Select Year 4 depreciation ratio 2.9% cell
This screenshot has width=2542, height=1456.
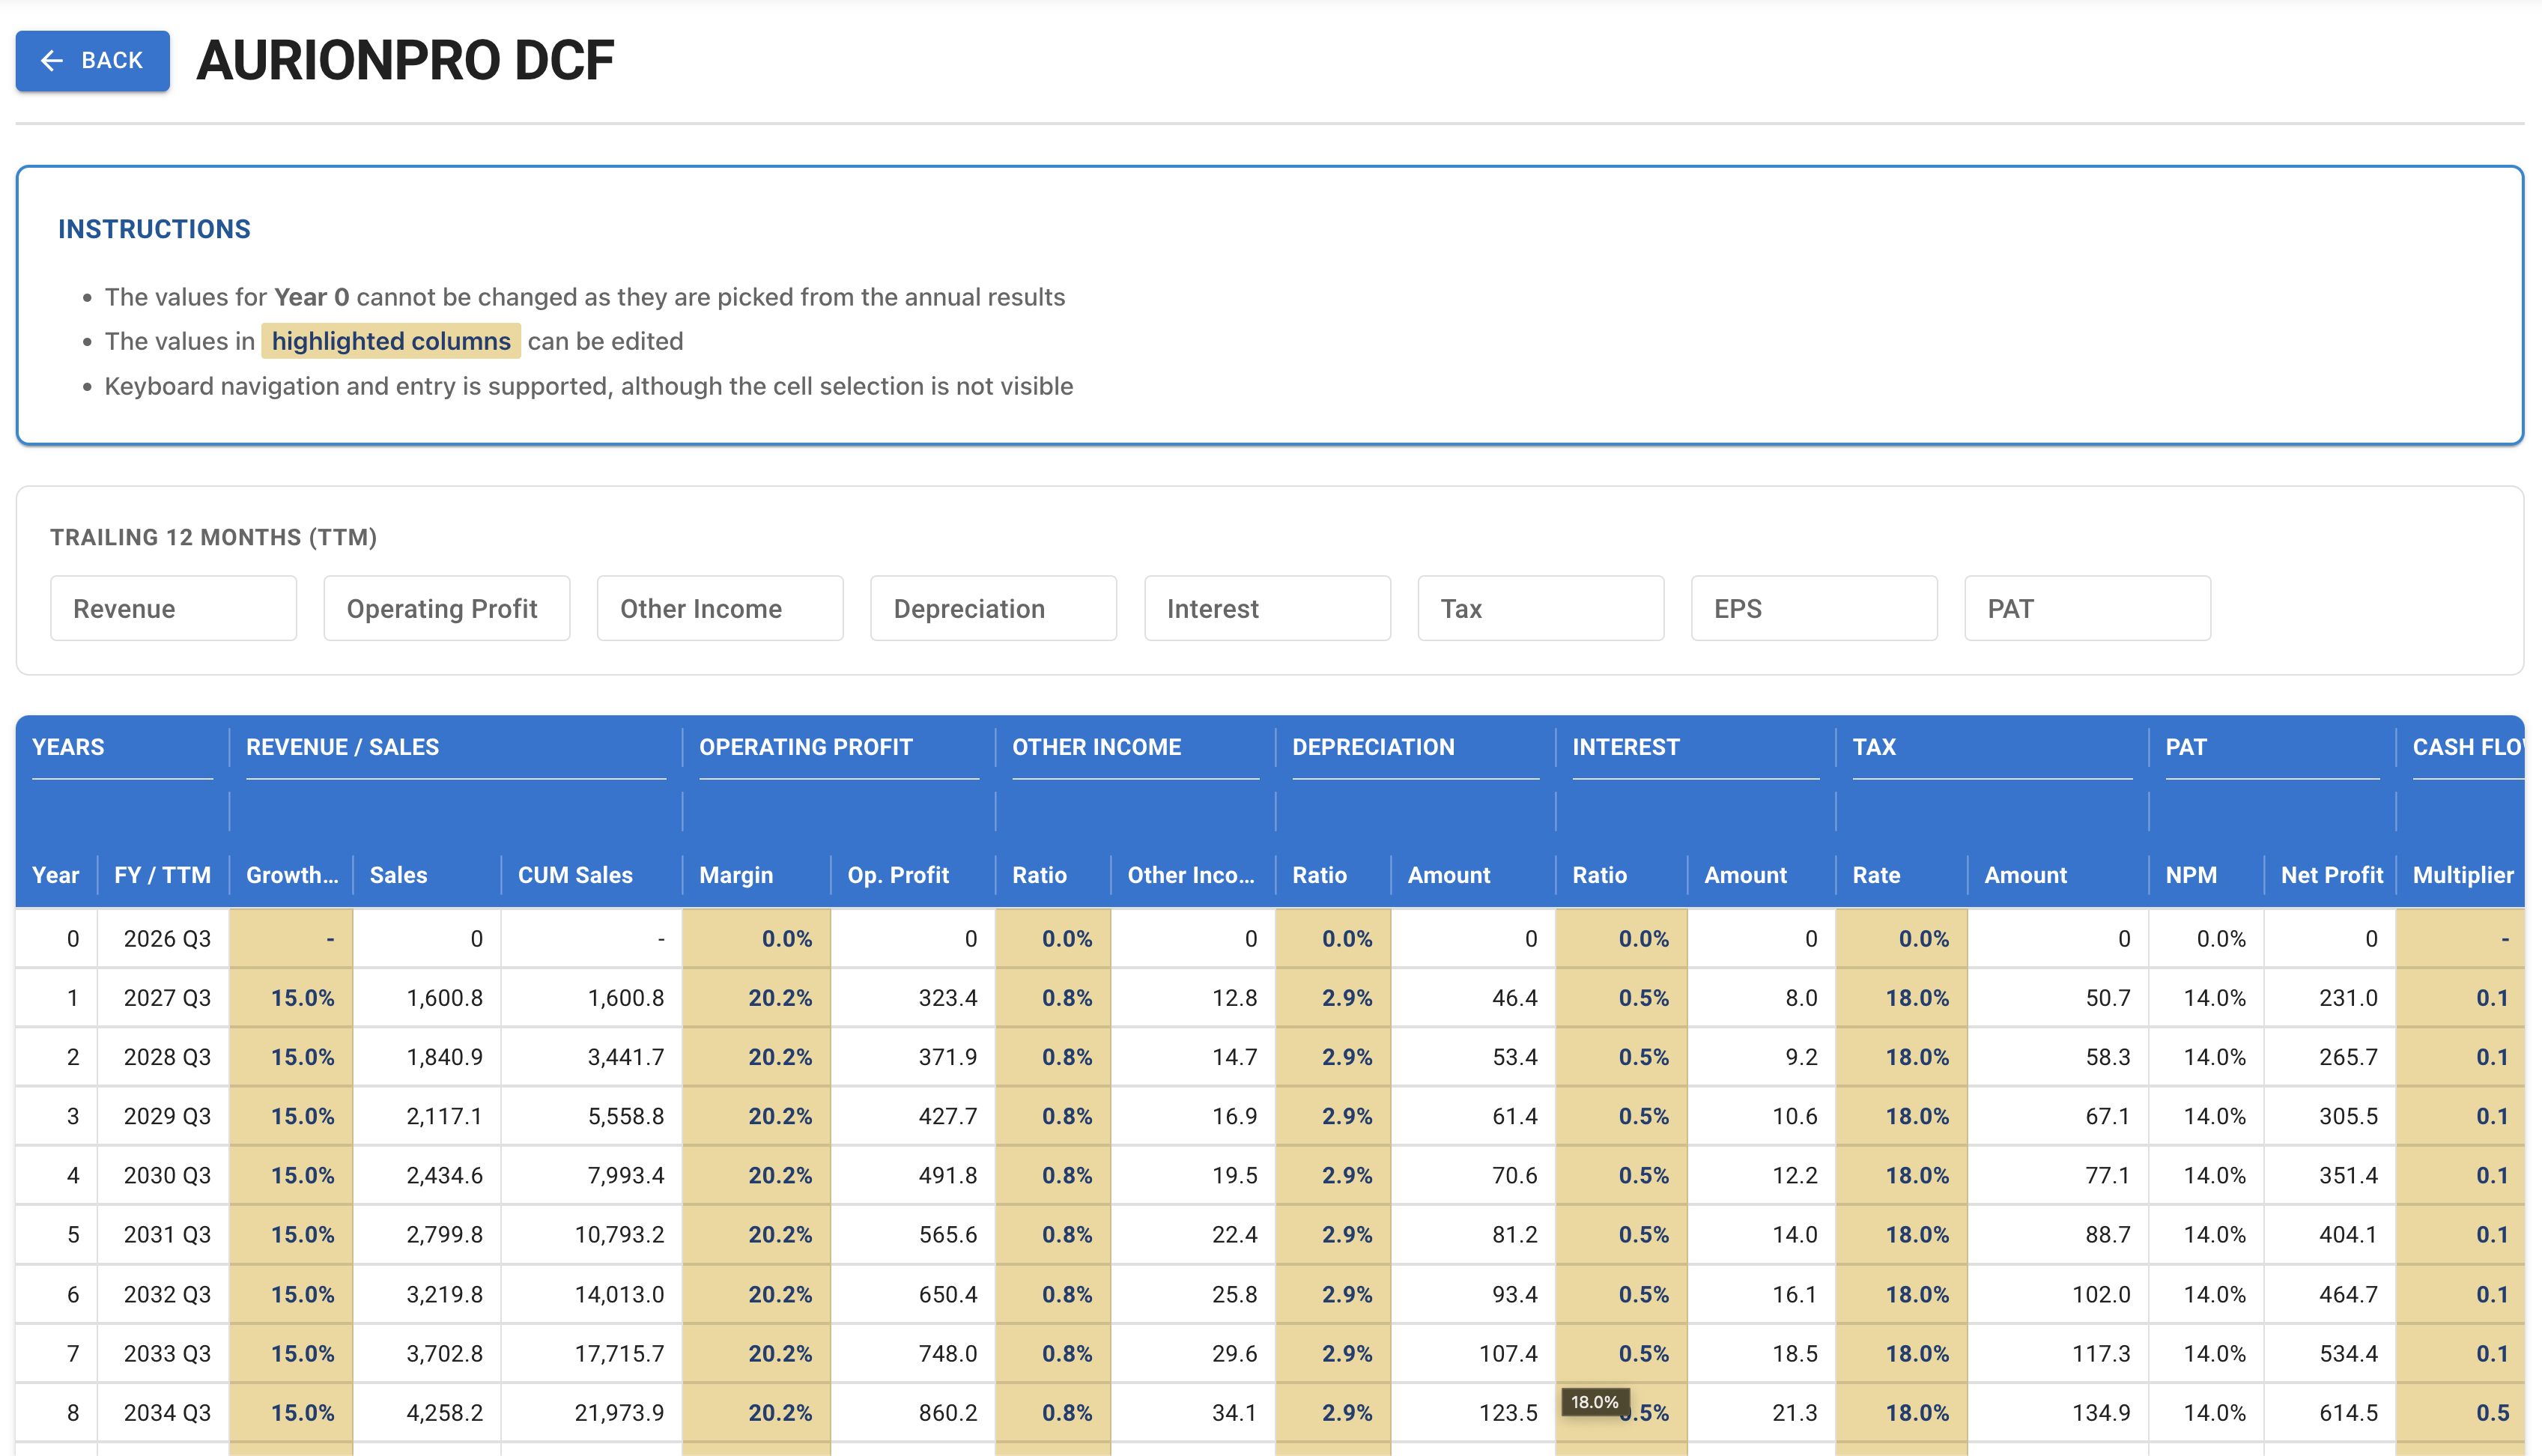[x=1333, y=1175]
